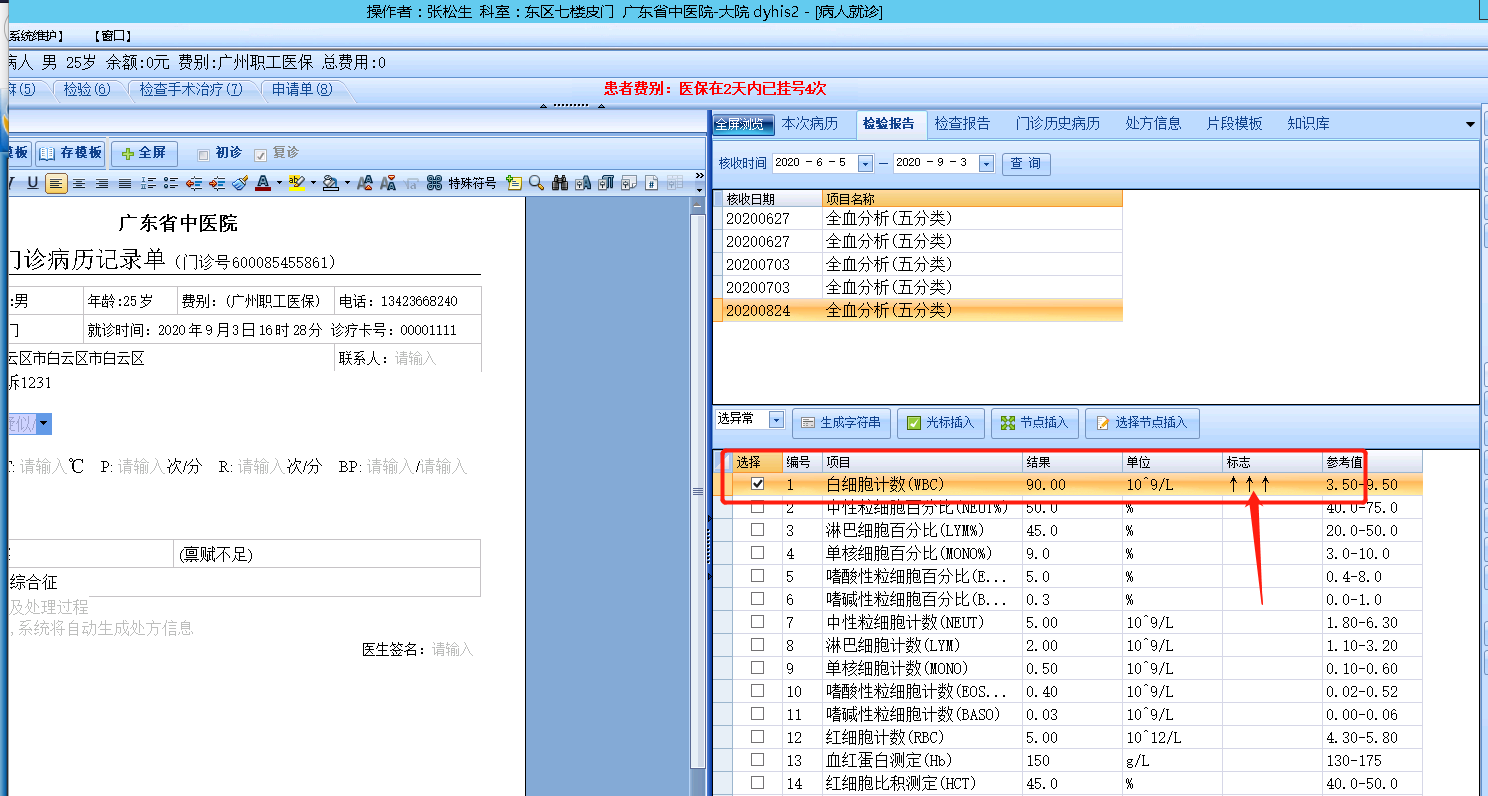Click the 选择节点插入 button
This screenshot has width=1488, height=796.
[1142, 423]
